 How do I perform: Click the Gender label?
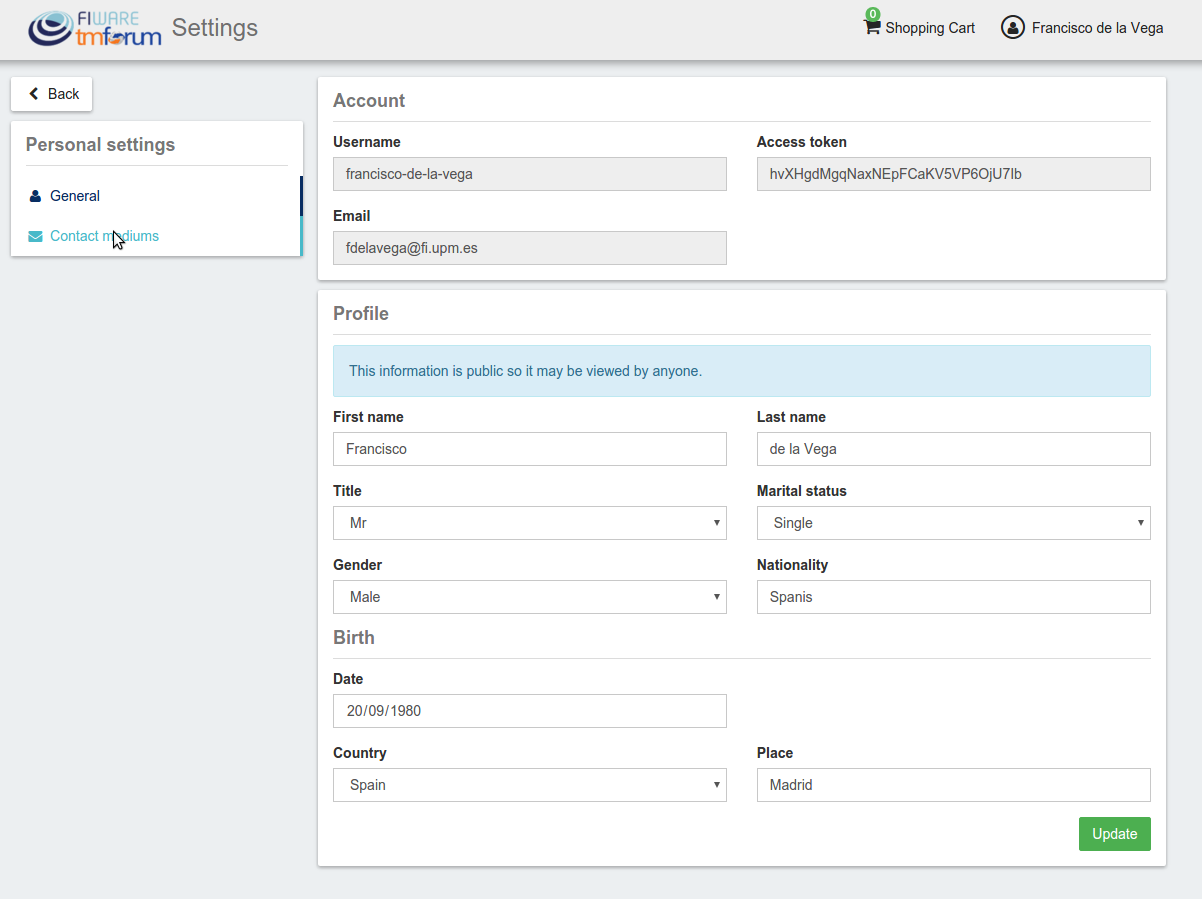click(x=358, y=565)
